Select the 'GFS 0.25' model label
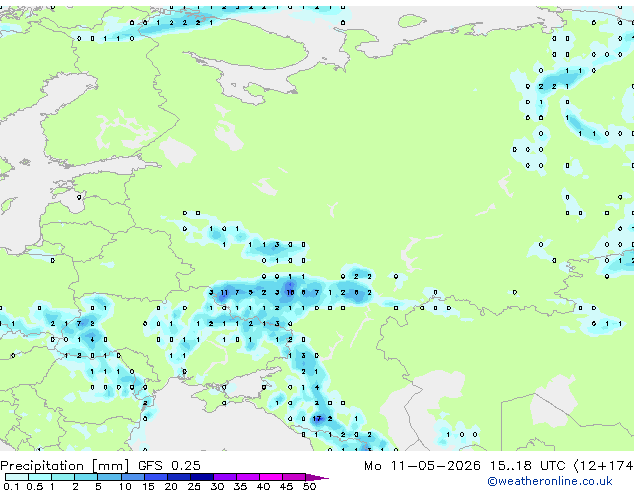 tap(169, 466)
